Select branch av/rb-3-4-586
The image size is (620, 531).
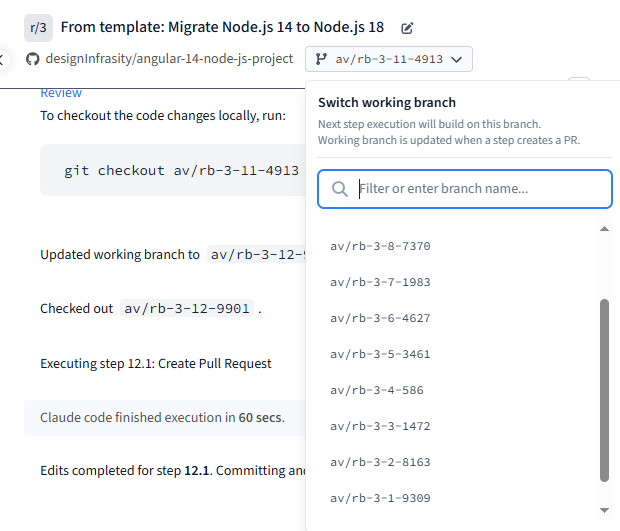click(x=376, y=390)
